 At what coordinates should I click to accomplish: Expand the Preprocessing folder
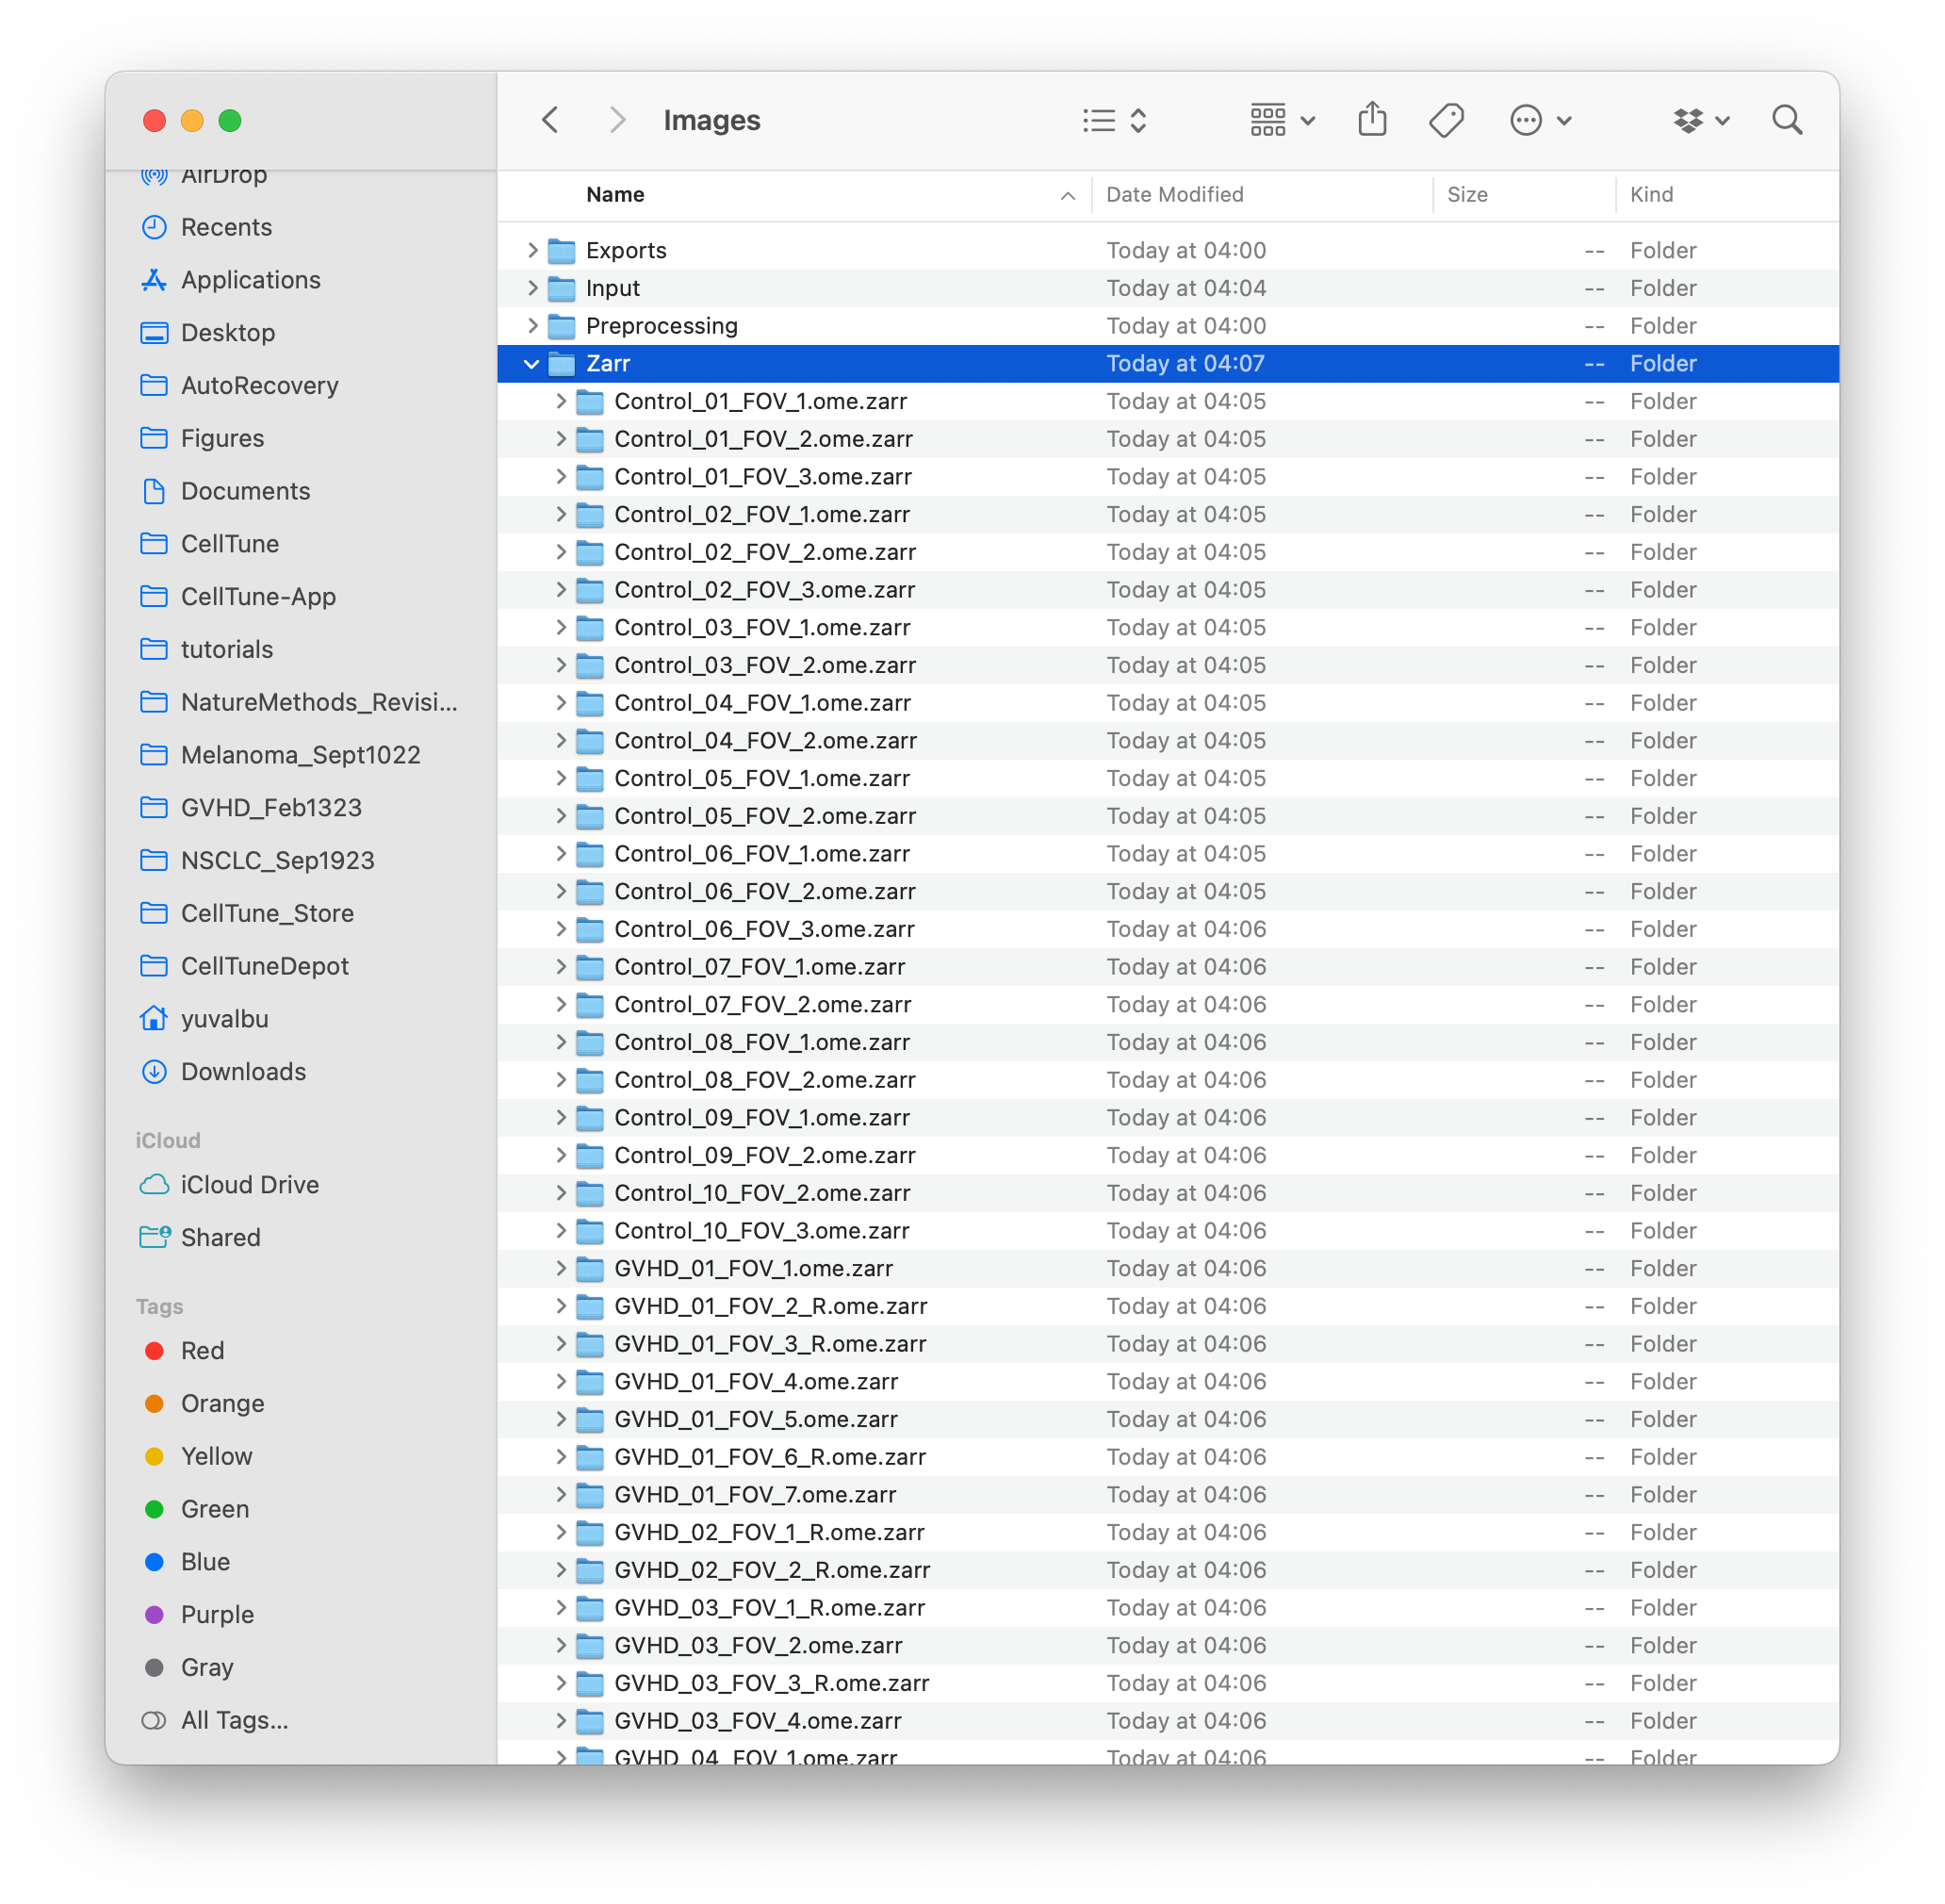click(532, 325)
